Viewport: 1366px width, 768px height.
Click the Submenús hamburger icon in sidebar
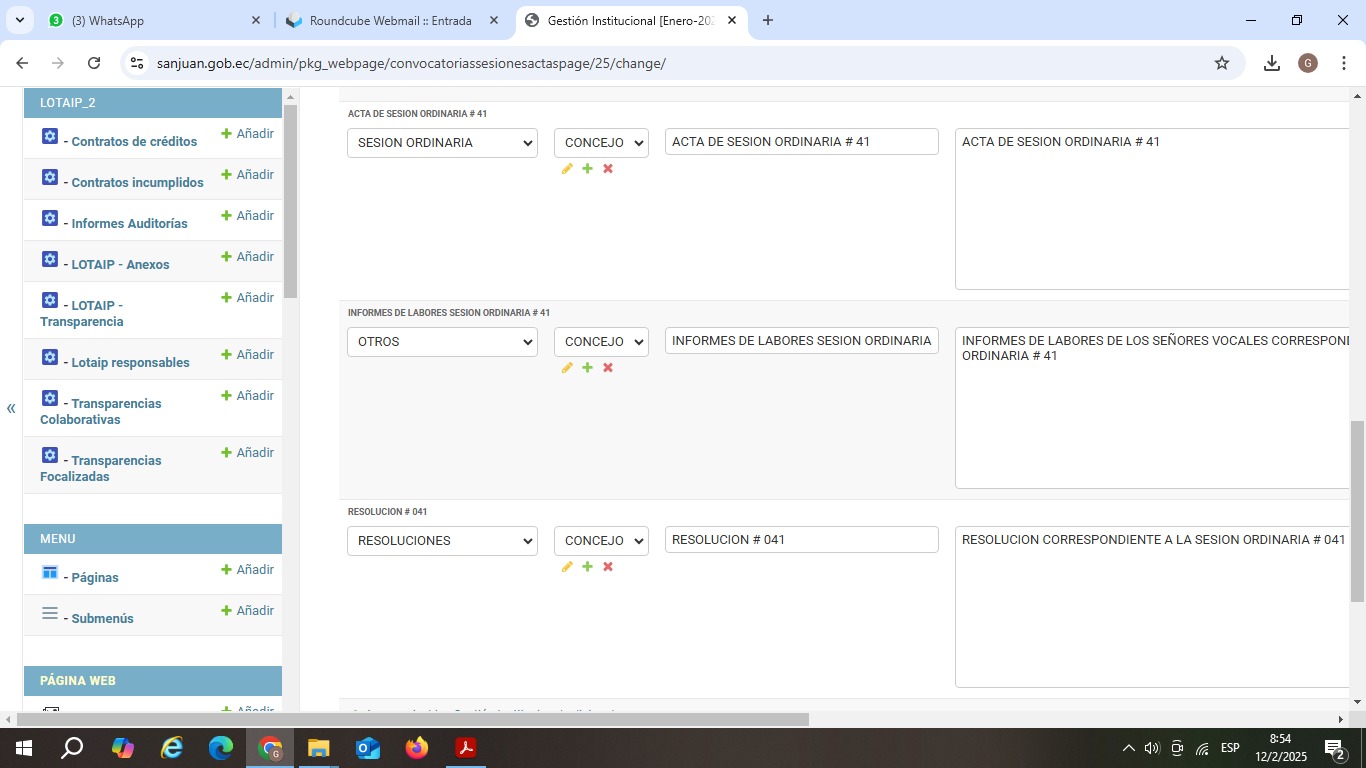coord(50,613)
